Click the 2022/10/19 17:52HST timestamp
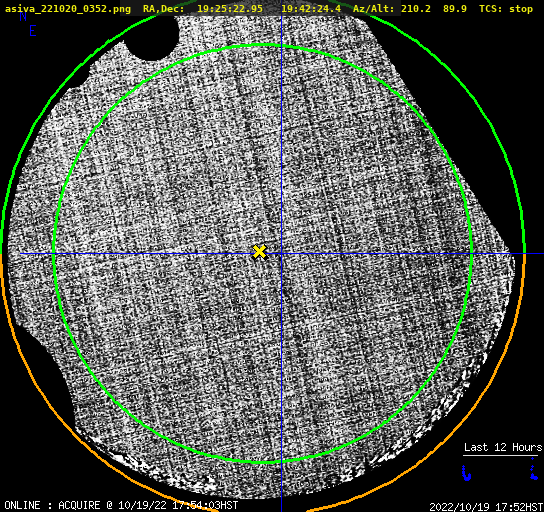Screen dimensions: 544x512 point(486,507)
